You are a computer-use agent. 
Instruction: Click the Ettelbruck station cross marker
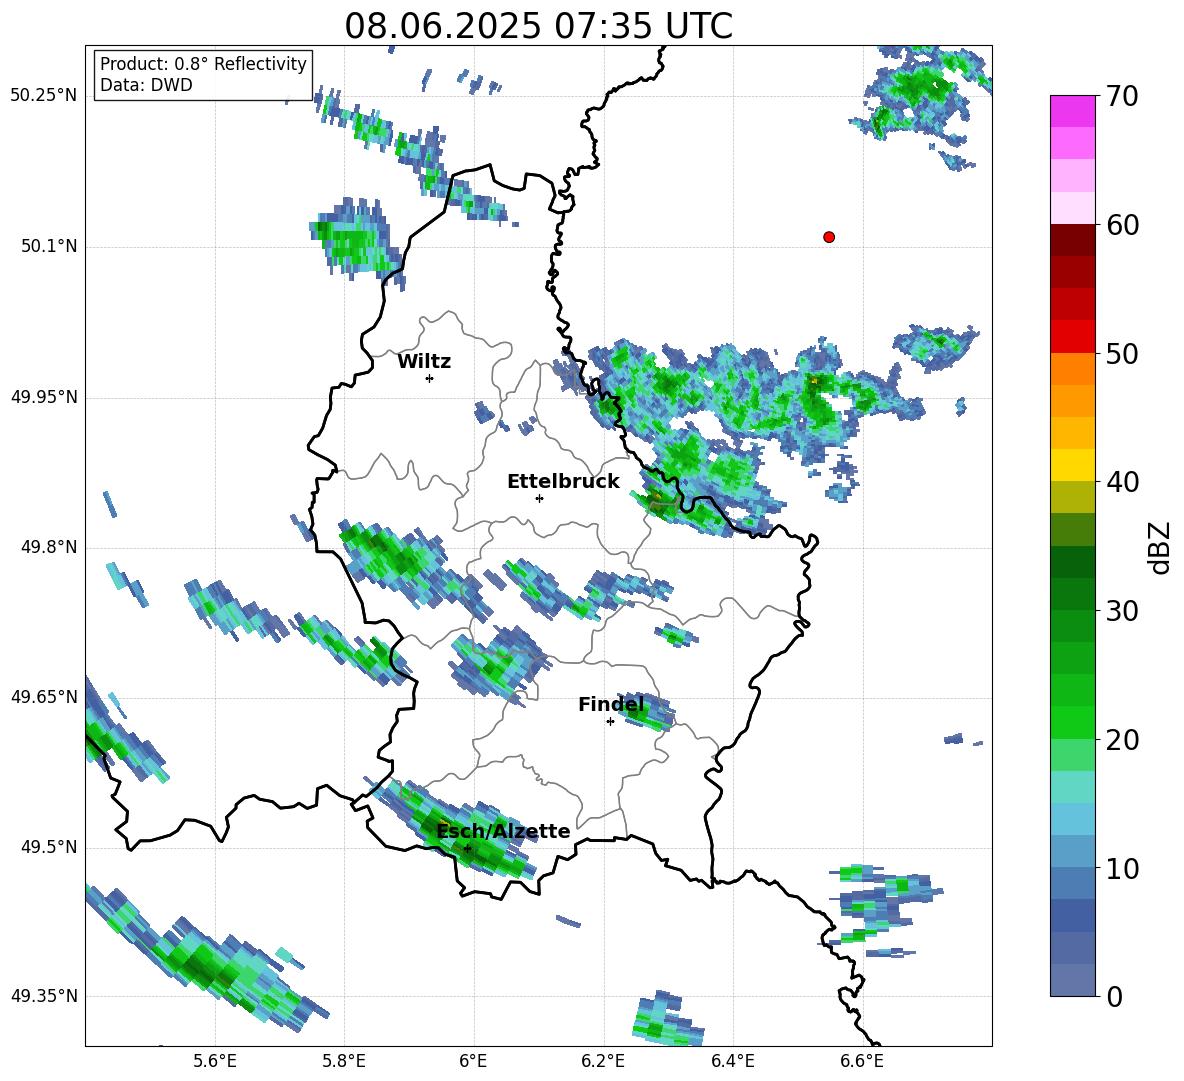click(539, 498)
